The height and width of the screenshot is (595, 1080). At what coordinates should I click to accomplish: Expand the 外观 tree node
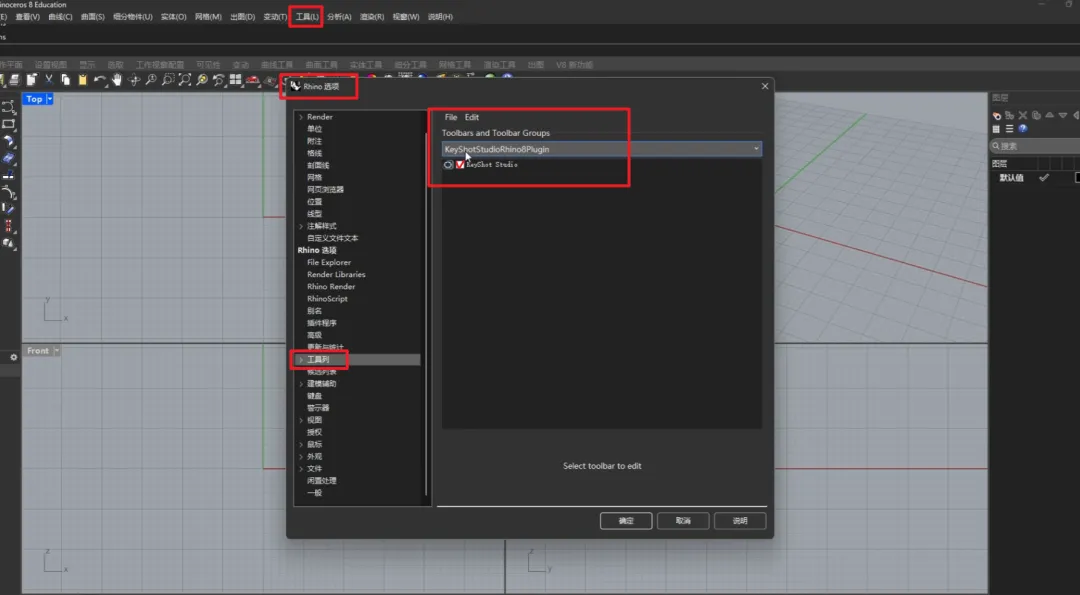pos(300,457)
